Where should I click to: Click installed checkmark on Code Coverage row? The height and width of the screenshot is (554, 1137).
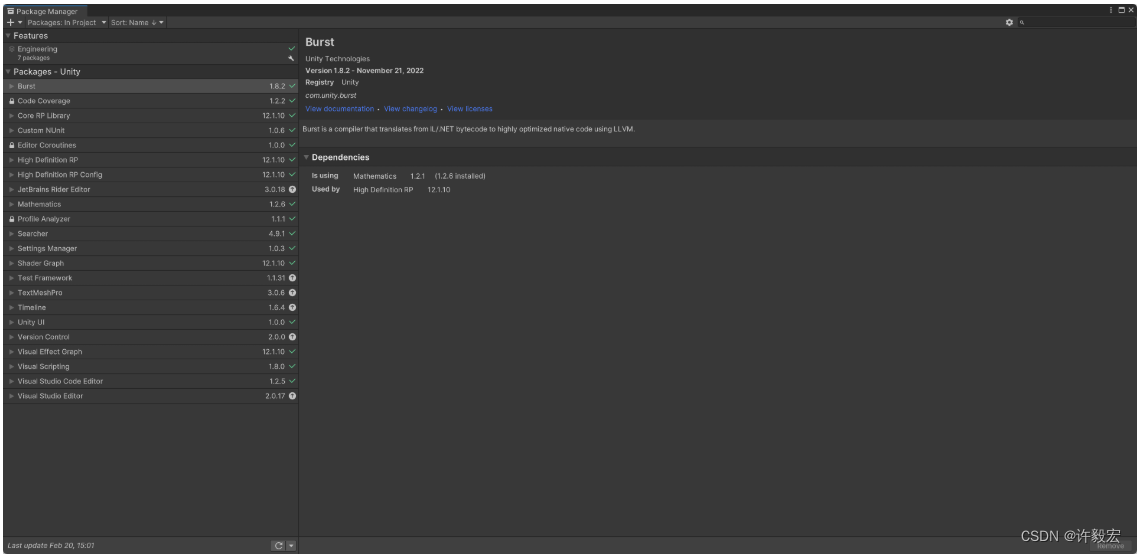click(292, 101)
